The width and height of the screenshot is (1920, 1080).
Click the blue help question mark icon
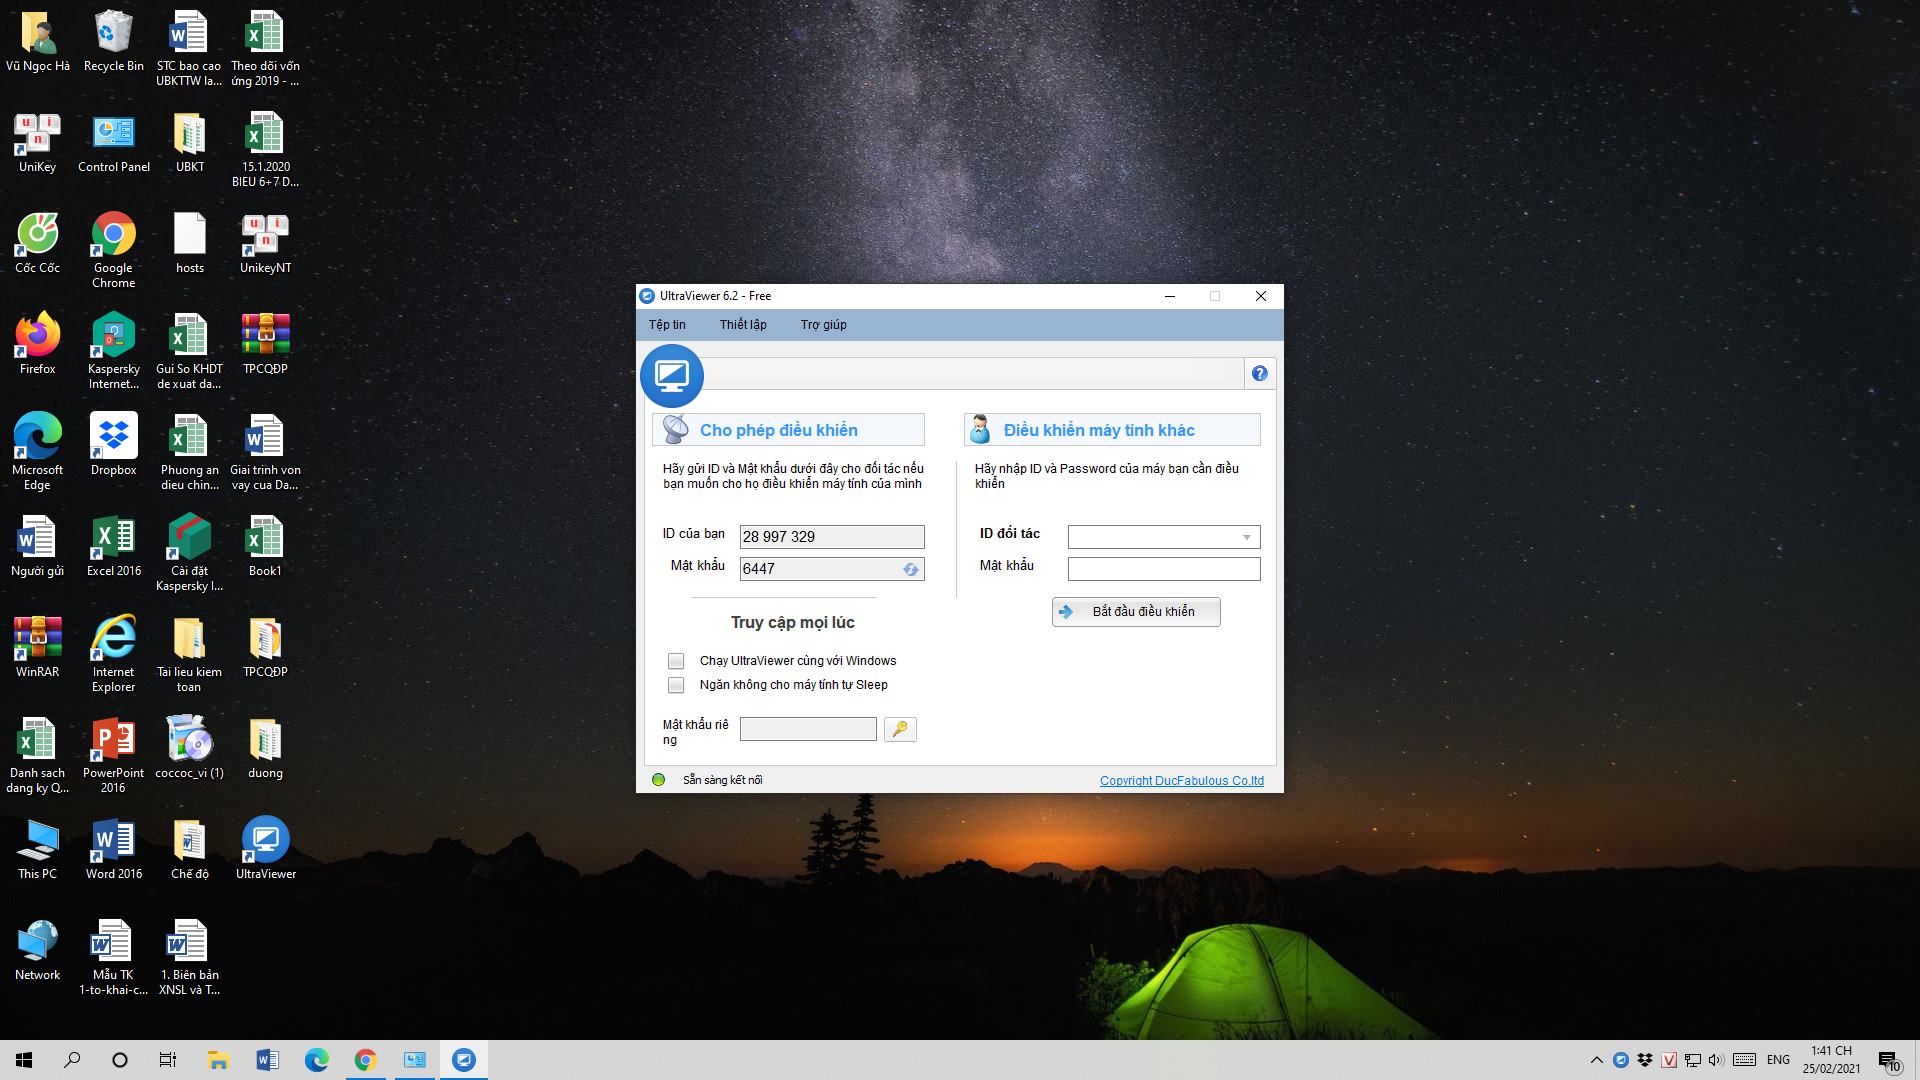(1259, 374)
